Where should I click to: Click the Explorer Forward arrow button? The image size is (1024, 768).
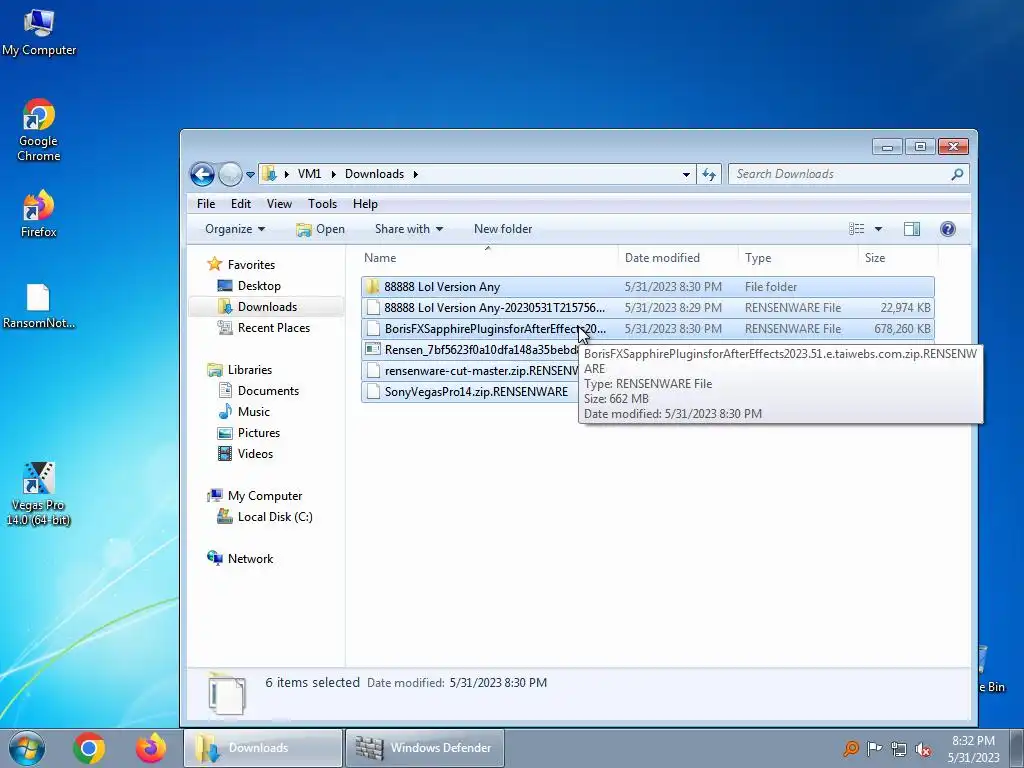pyautogui.click(x=230, y=174)
